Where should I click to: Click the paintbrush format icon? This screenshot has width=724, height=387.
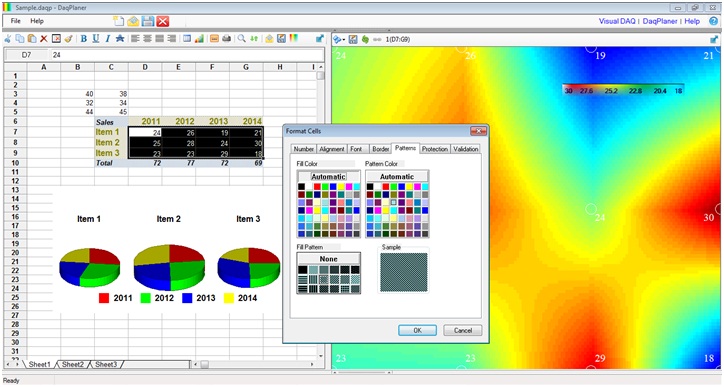pos(68,39)
